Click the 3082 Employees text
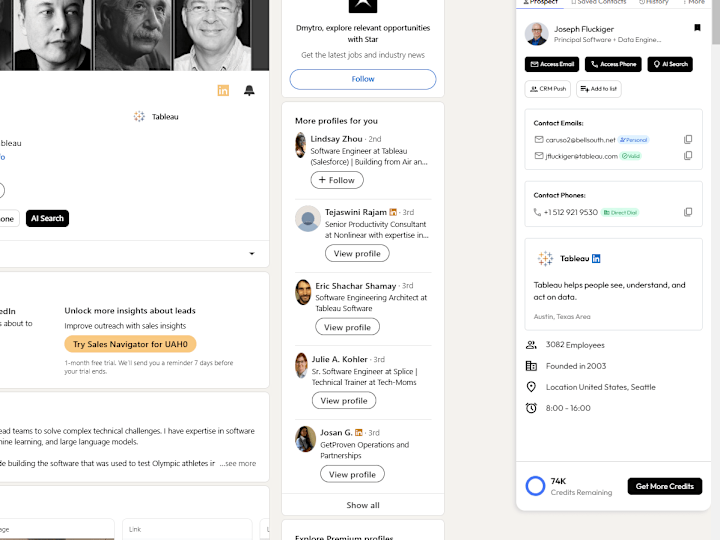Image resolution: width=720 pixels, height=540 pixels. click(x=575, y=345)
